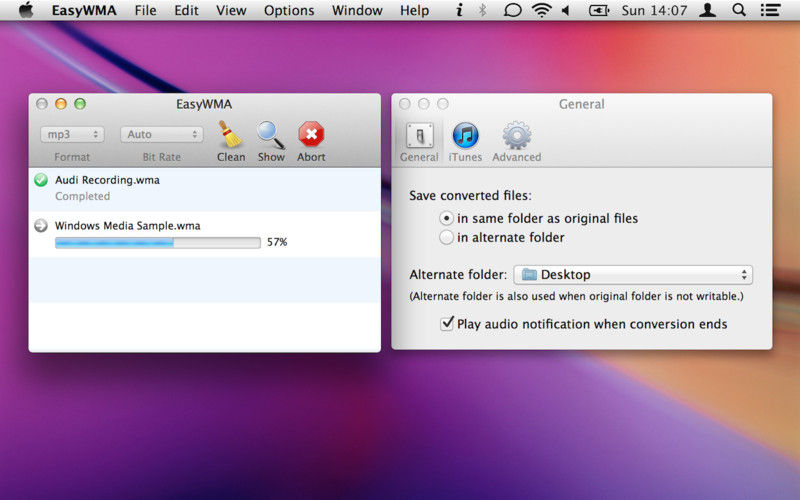Click the italic i menu bar icon
This screenshot has height=500, width=800.
coord(459,10)
